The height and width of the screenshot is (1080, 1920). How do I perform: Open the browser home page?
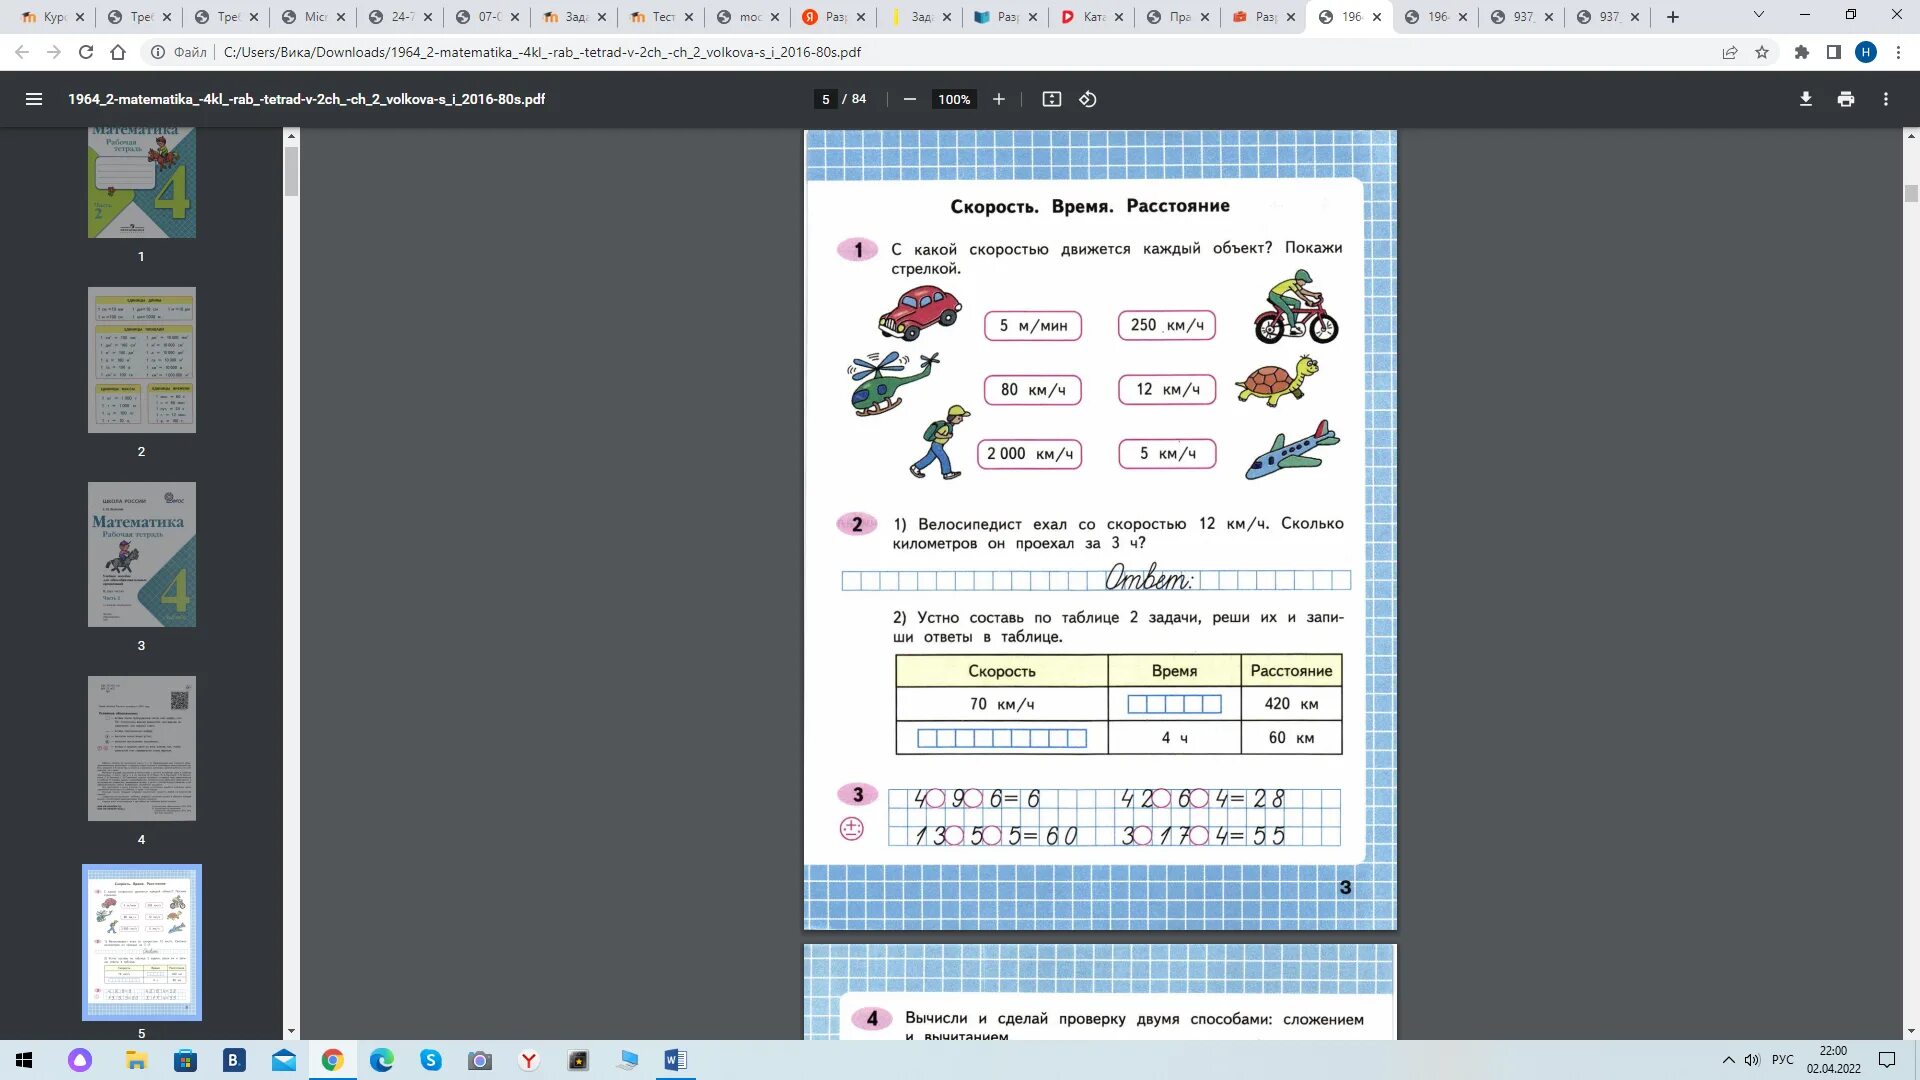point(118,52)
